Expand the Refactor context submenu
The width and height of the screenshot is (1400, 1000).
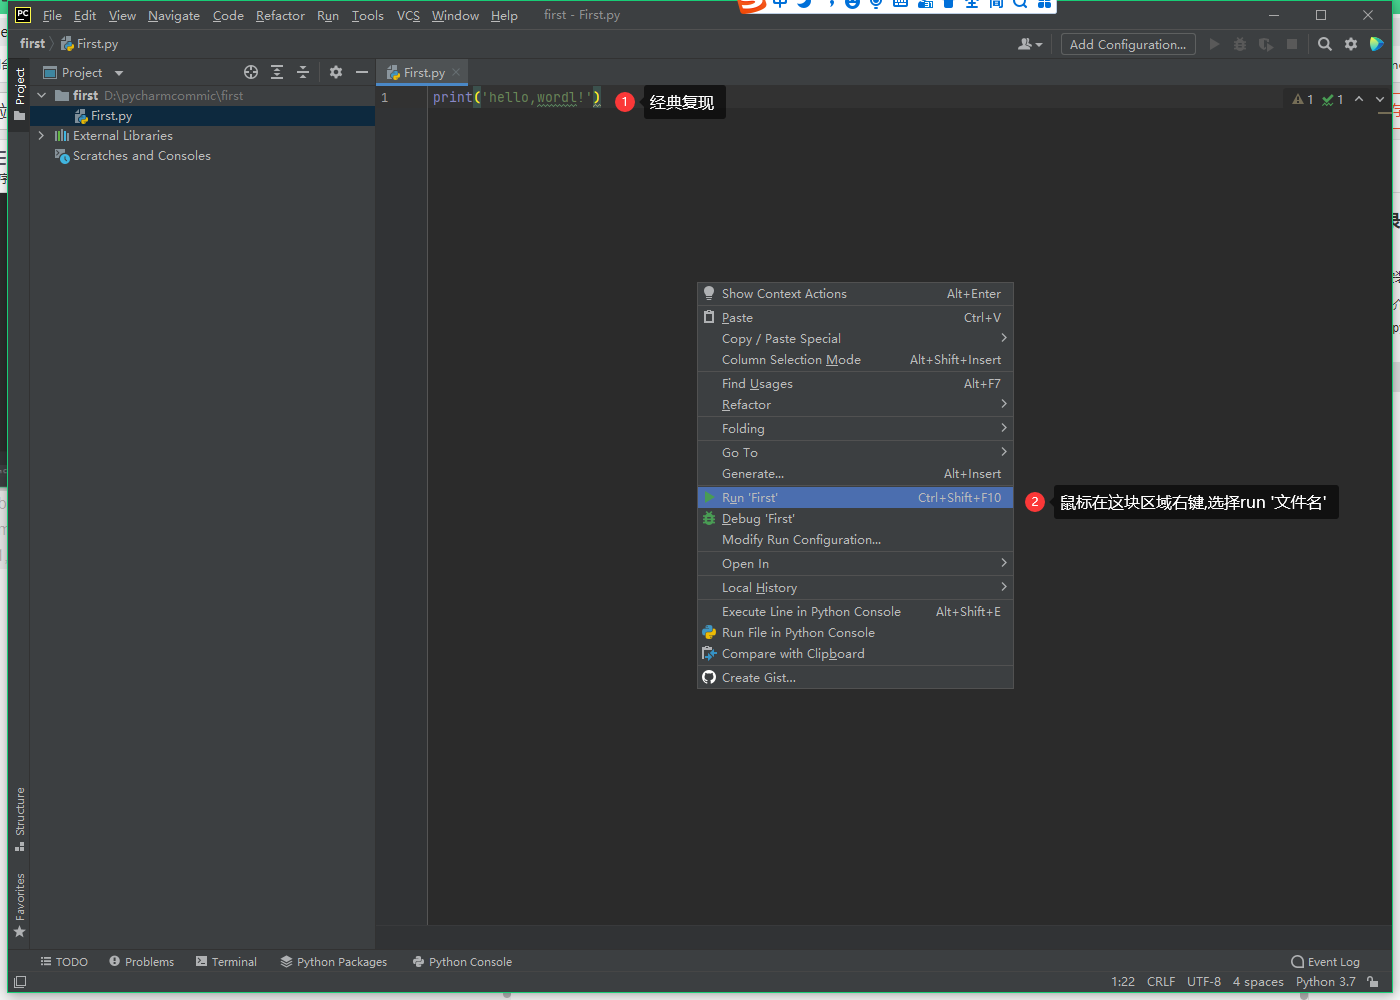point(855,405)
